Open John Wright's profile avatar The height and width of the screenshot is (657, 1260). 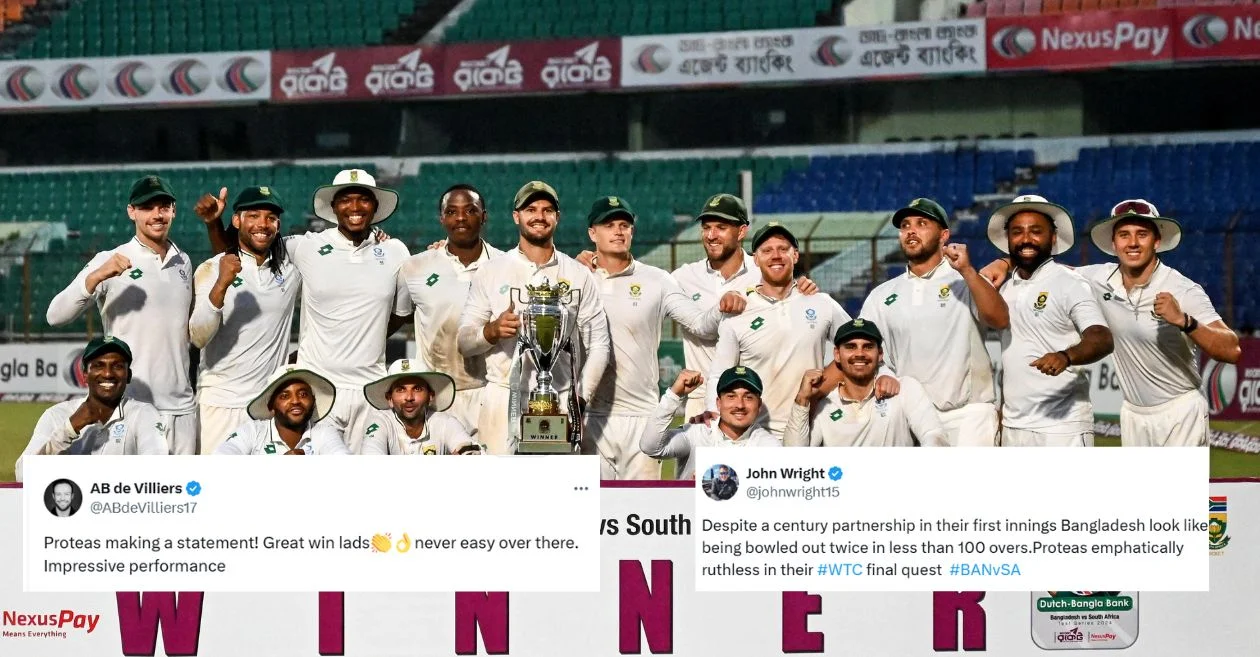(720, 482)
